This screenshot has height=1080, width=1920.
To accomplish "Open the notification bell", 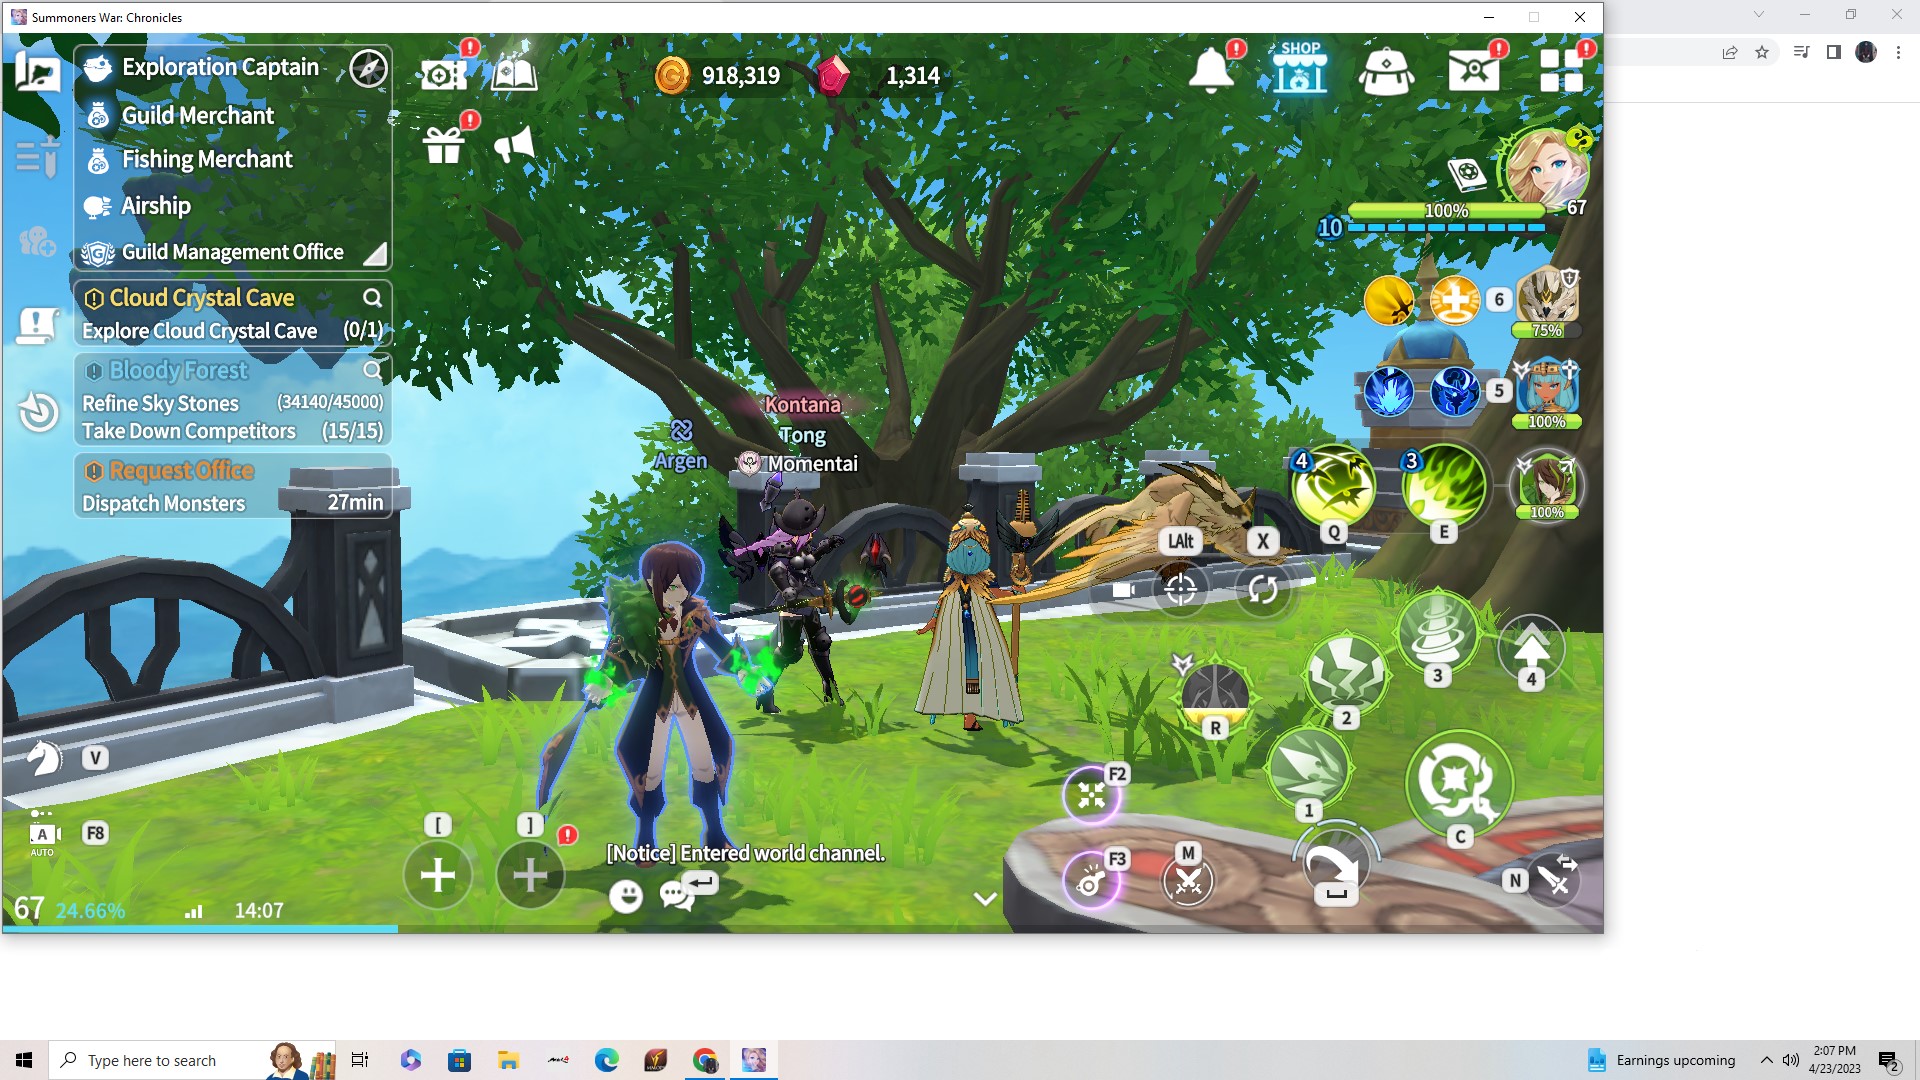I will coord(1210,71).
